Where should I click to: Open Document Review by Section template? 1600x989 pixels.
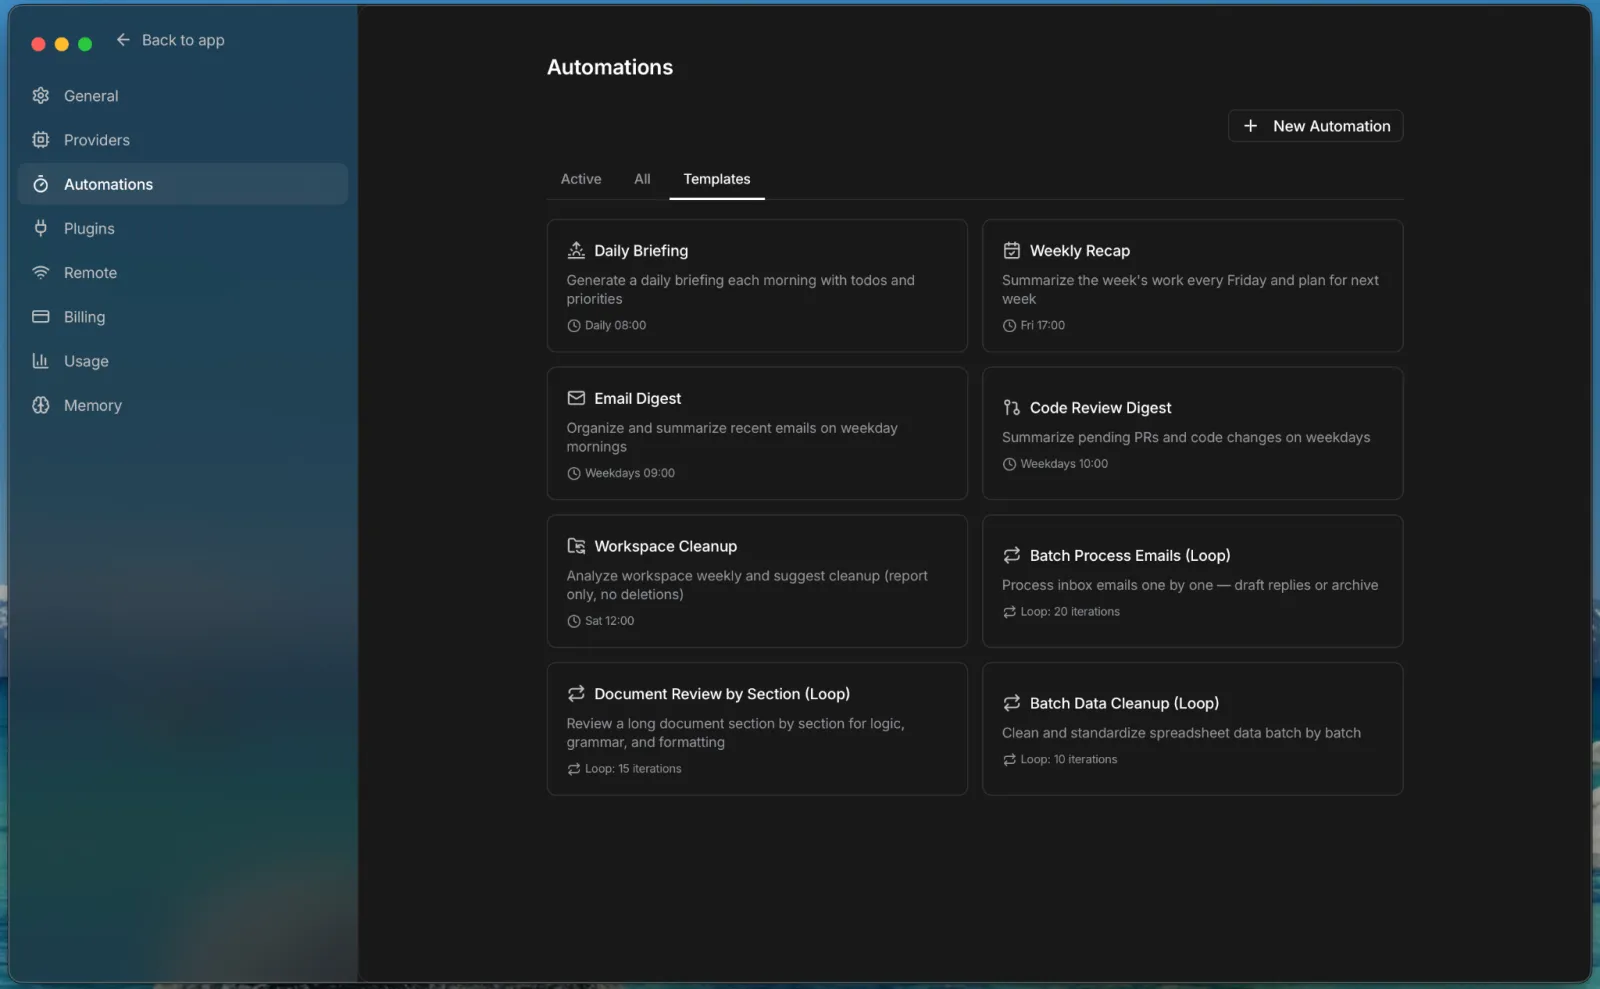pos(756,729)
